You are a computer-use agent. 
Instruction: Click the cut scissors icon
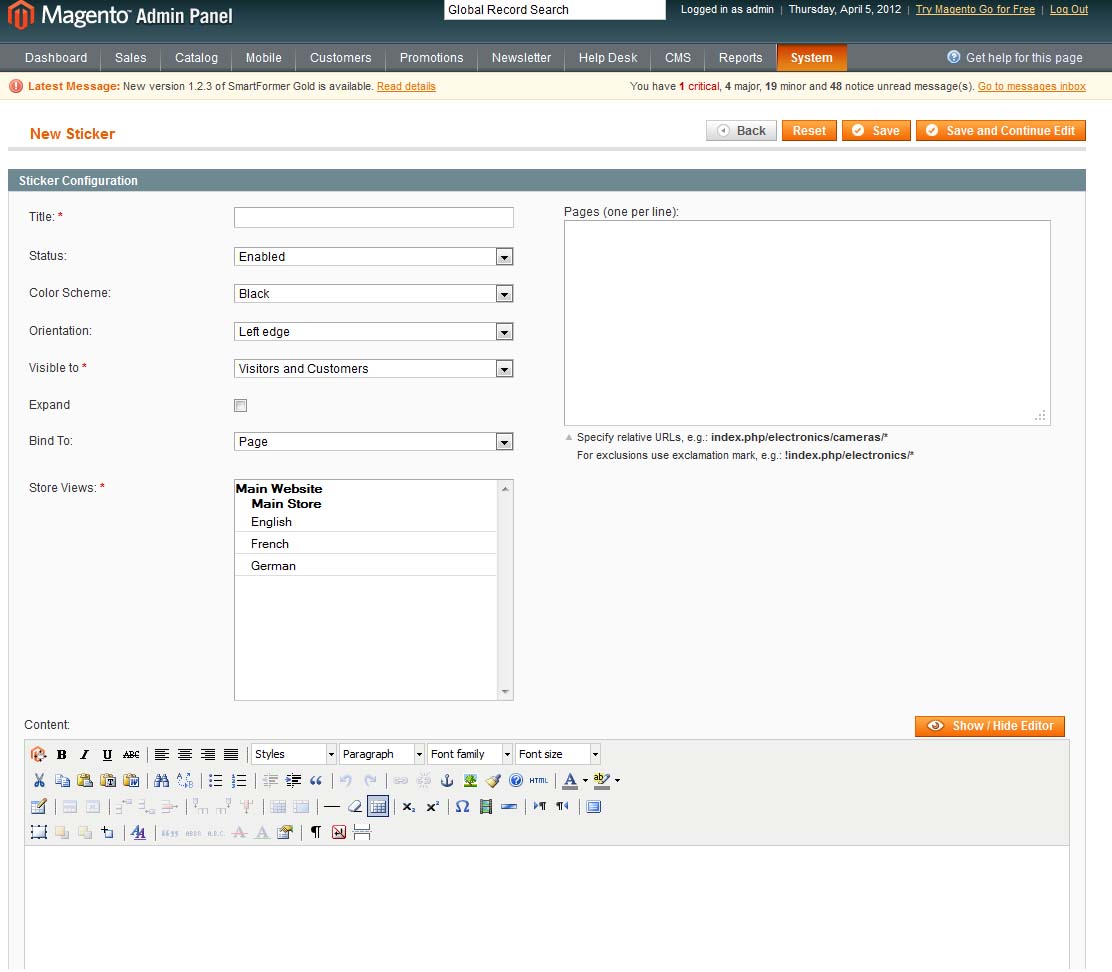tap(39, 781)
